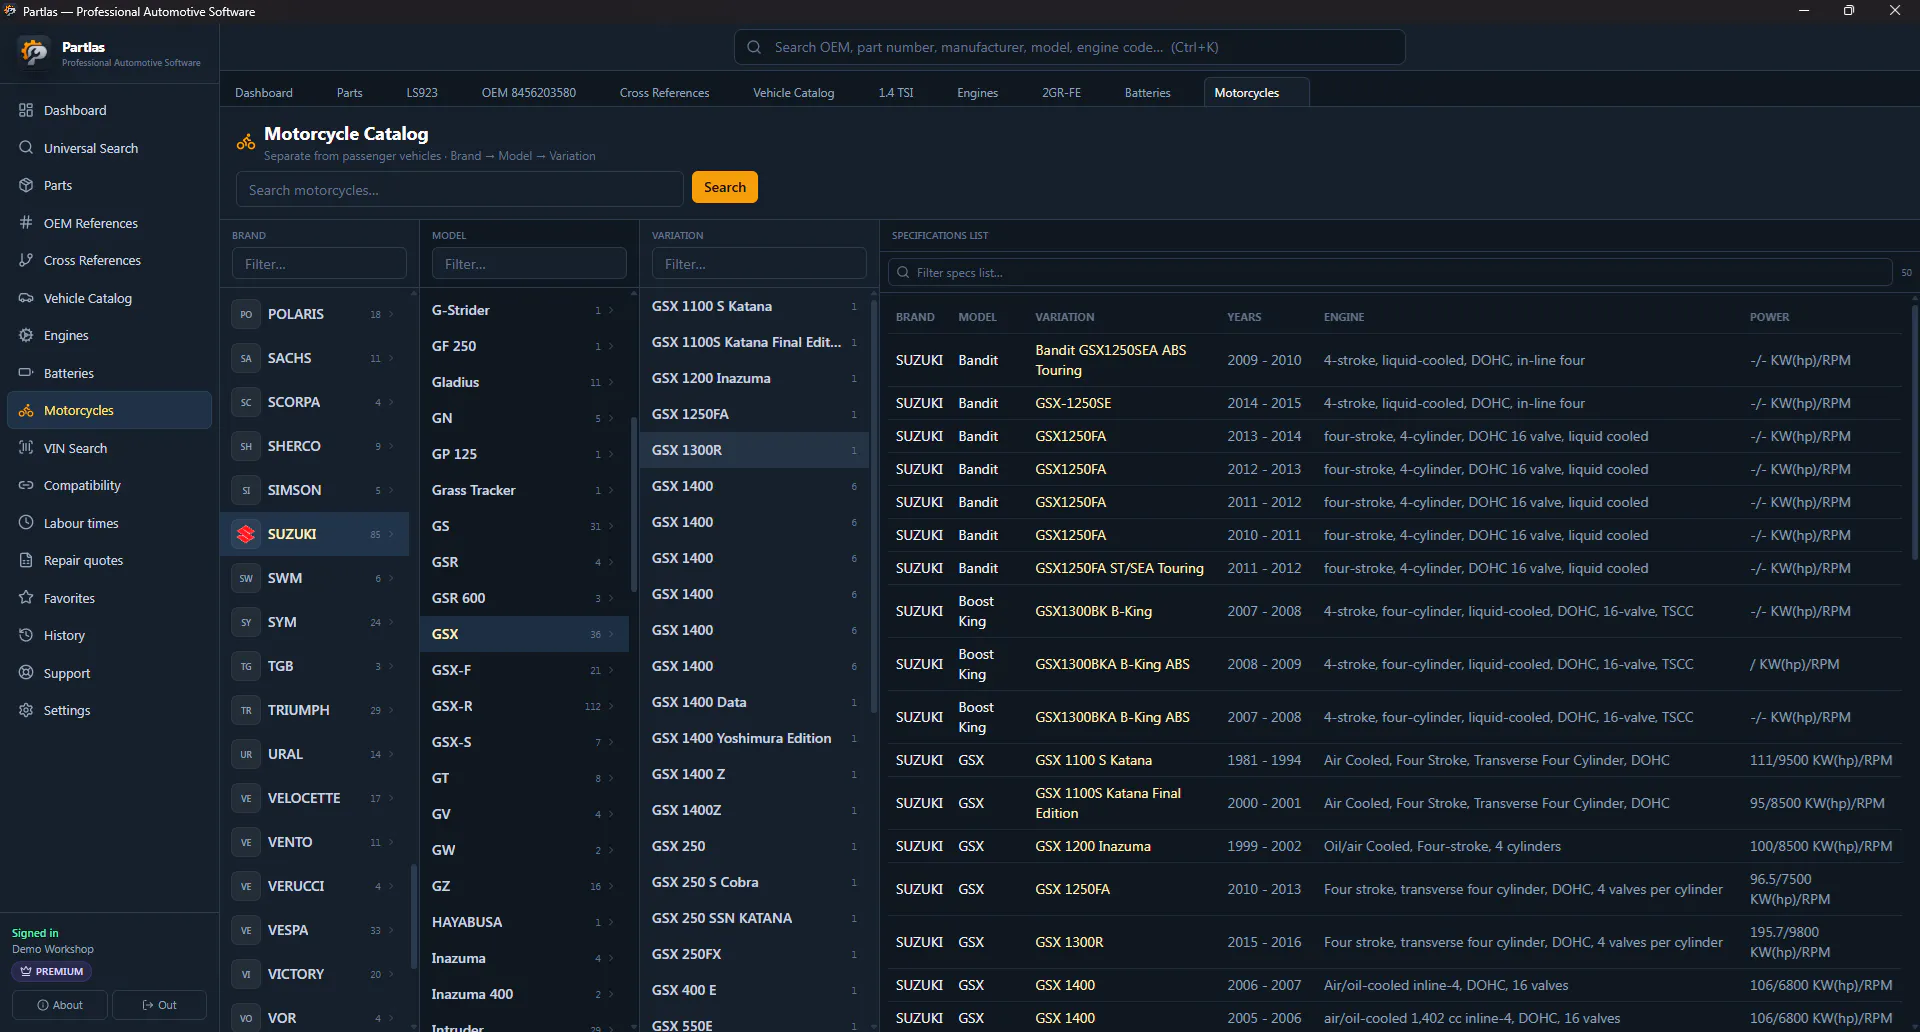
Task: Click the Repair quotes document icon
Action: [x=26, y=560]
